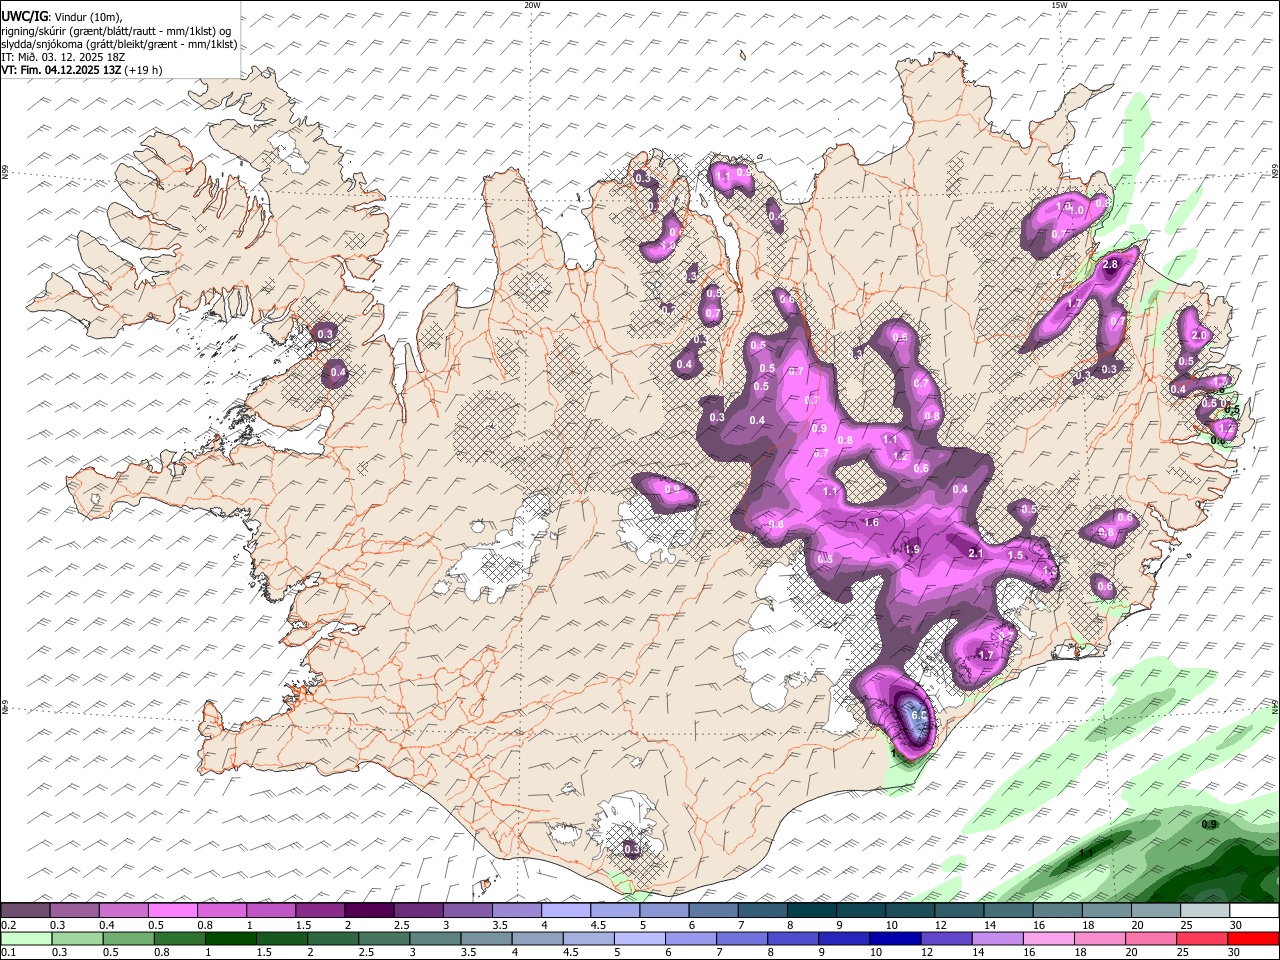Click the '20W' longitude label
Screen dimensions: 1280x960
[532, 5]
